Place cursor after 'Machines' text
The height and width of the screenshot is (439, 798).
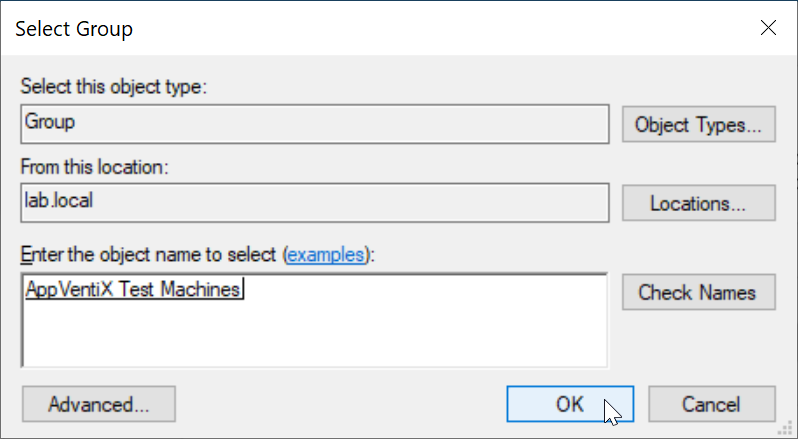243,289
